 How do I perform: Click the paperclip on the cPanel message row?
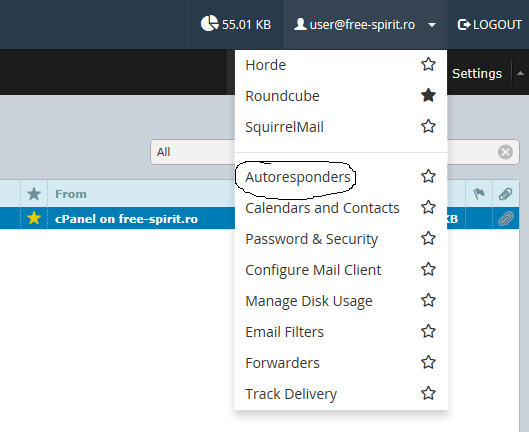click(x=505, y=218)
